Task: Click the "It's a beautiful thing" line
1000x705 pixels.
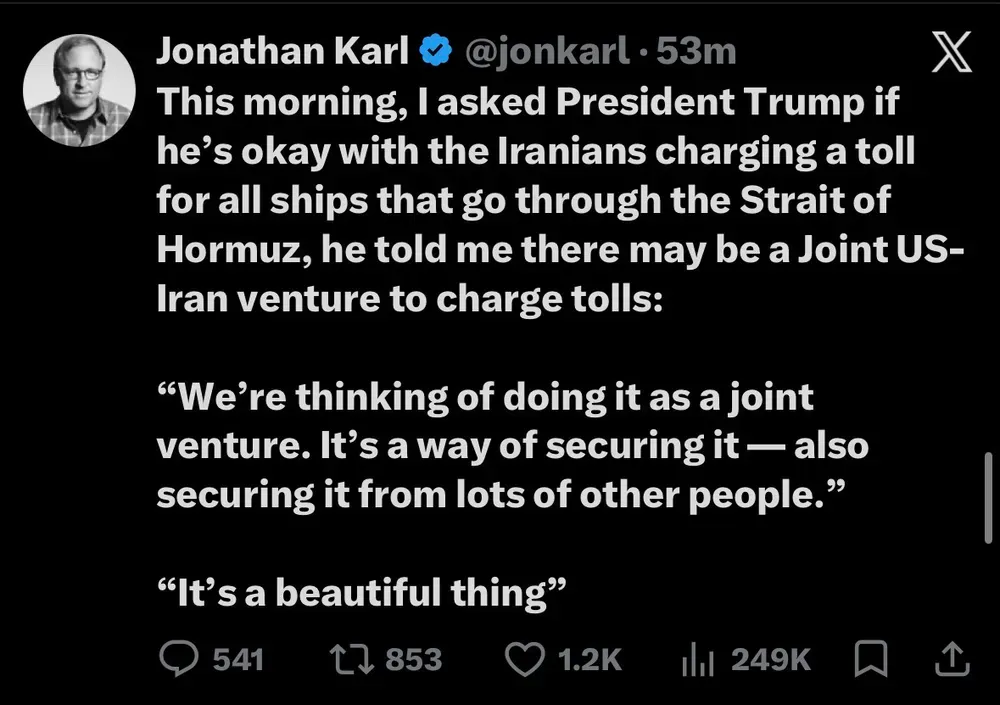Action: [362, 592]
